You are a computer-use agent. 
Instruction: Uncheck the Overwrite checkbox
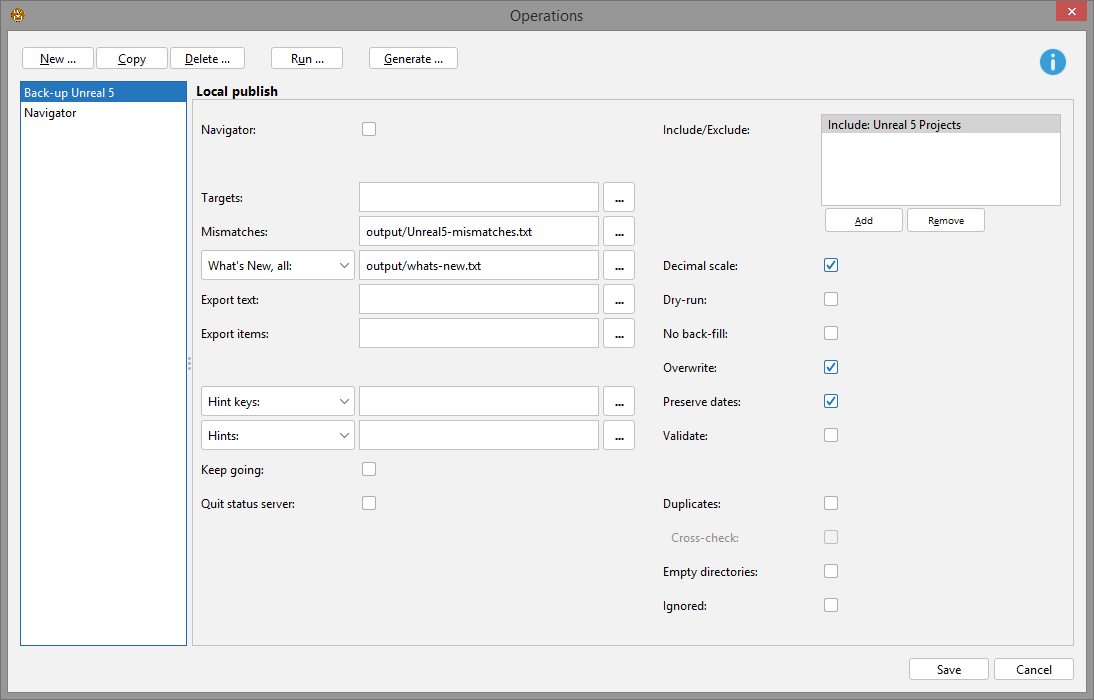click(831, 367)
